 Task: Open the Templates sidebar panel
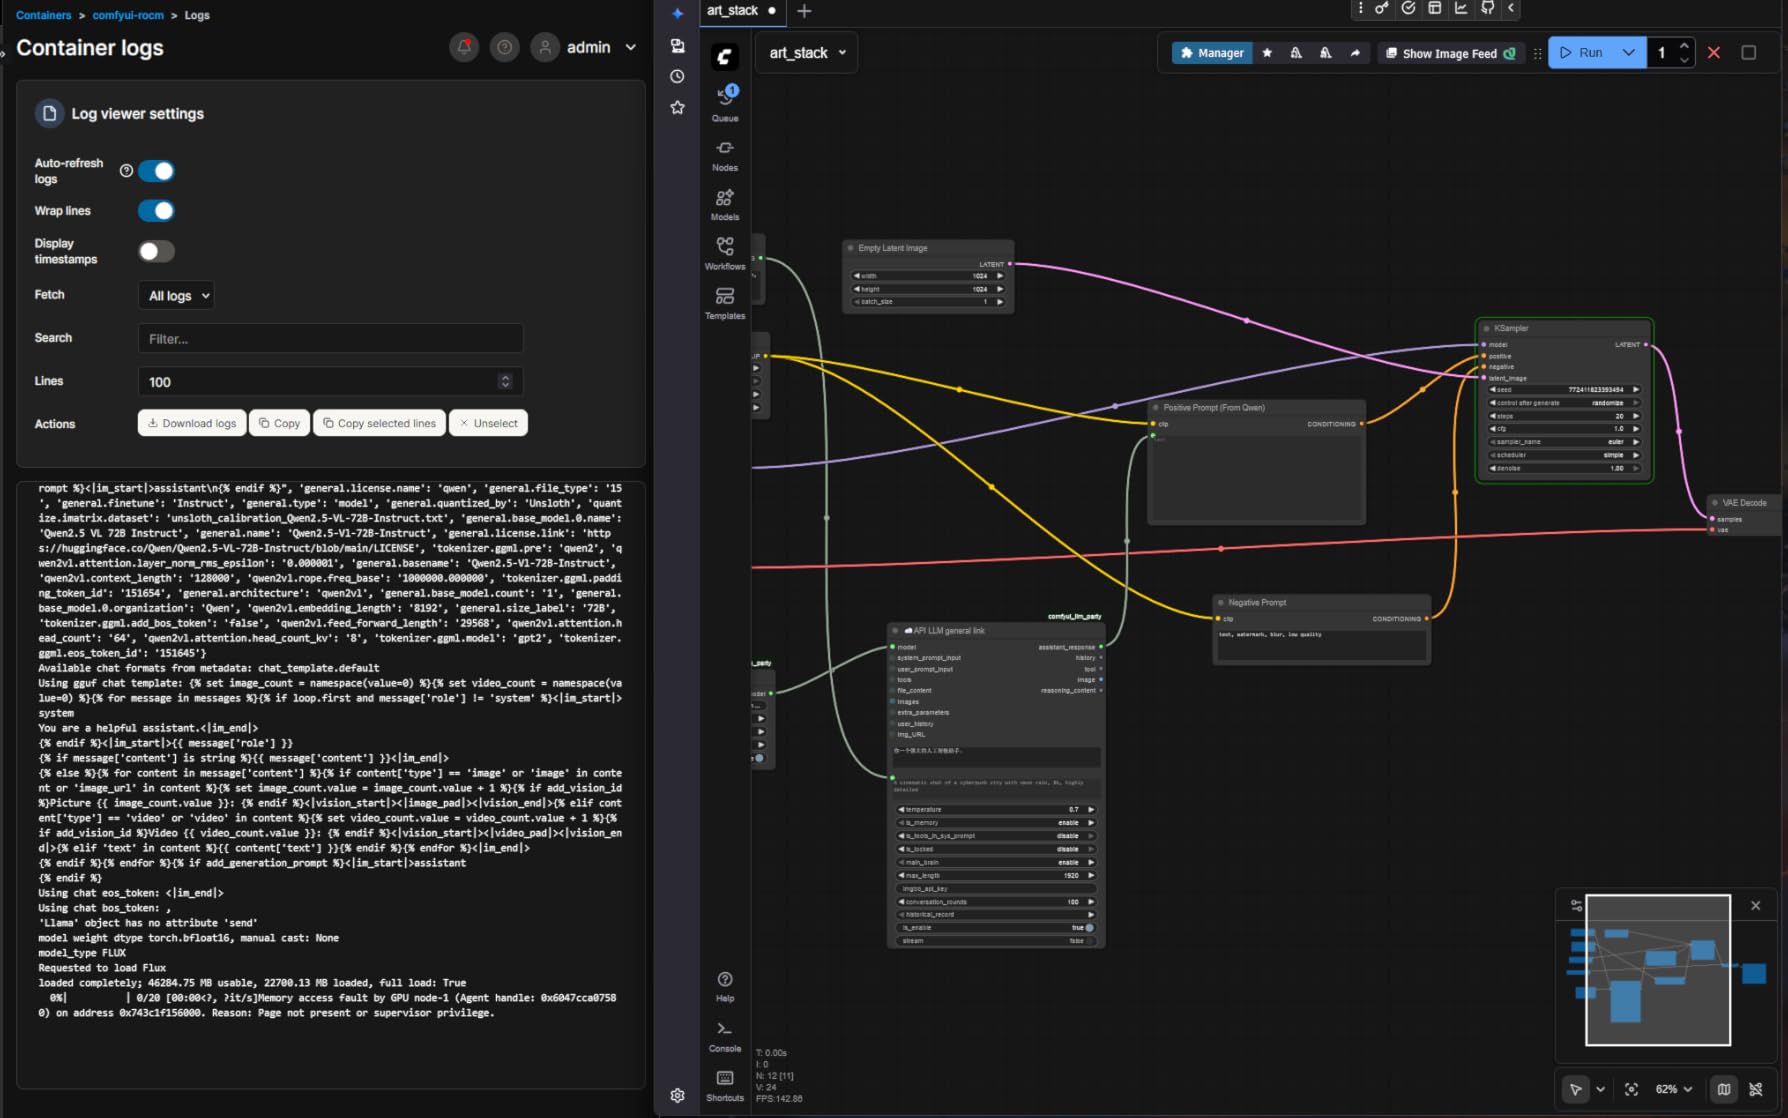pyautogui.click(x=725, y=303)
